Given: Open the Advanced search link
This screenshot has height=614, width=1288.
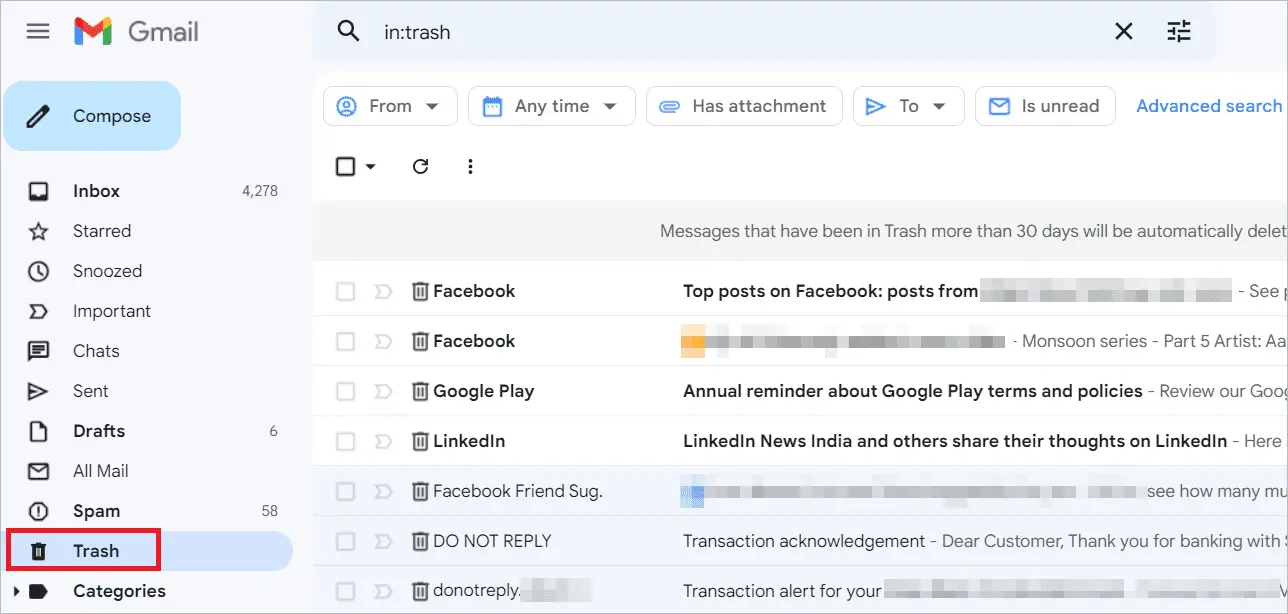Looking at the screenshot, I should (x=1209, y=106).
